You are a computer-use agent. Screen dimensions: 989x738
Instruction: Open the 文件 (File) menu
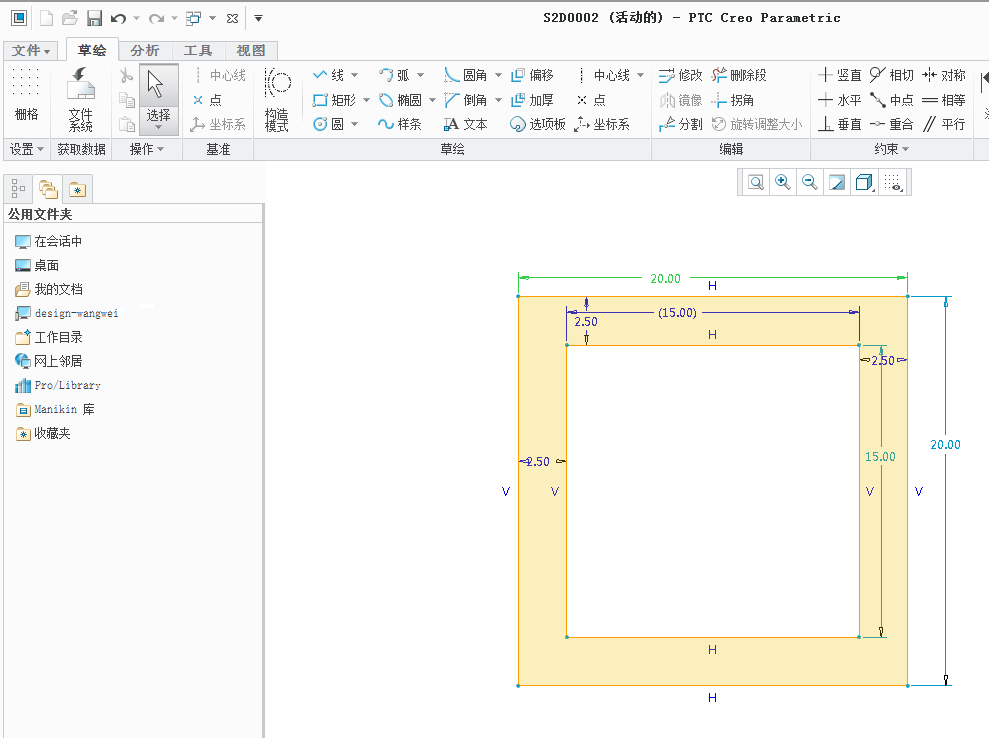[x=31, y=50]
